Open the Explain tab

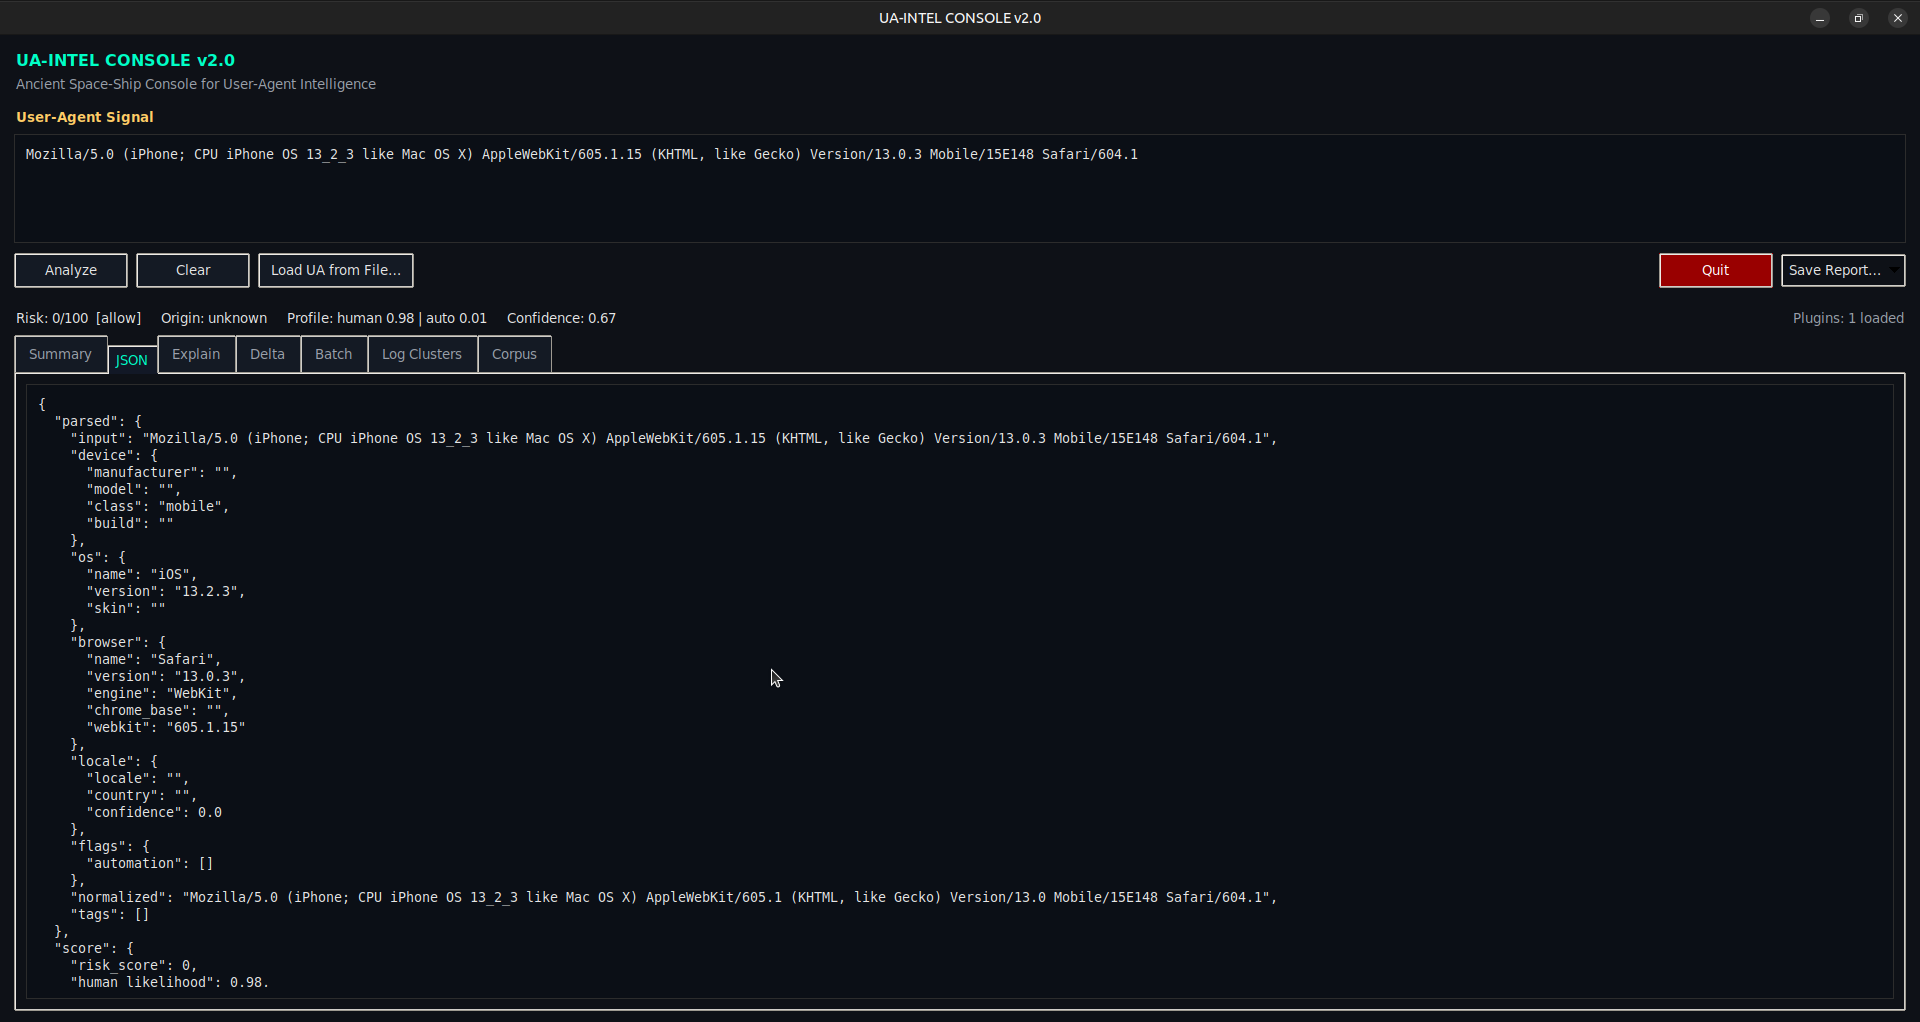tap(196, 354)
